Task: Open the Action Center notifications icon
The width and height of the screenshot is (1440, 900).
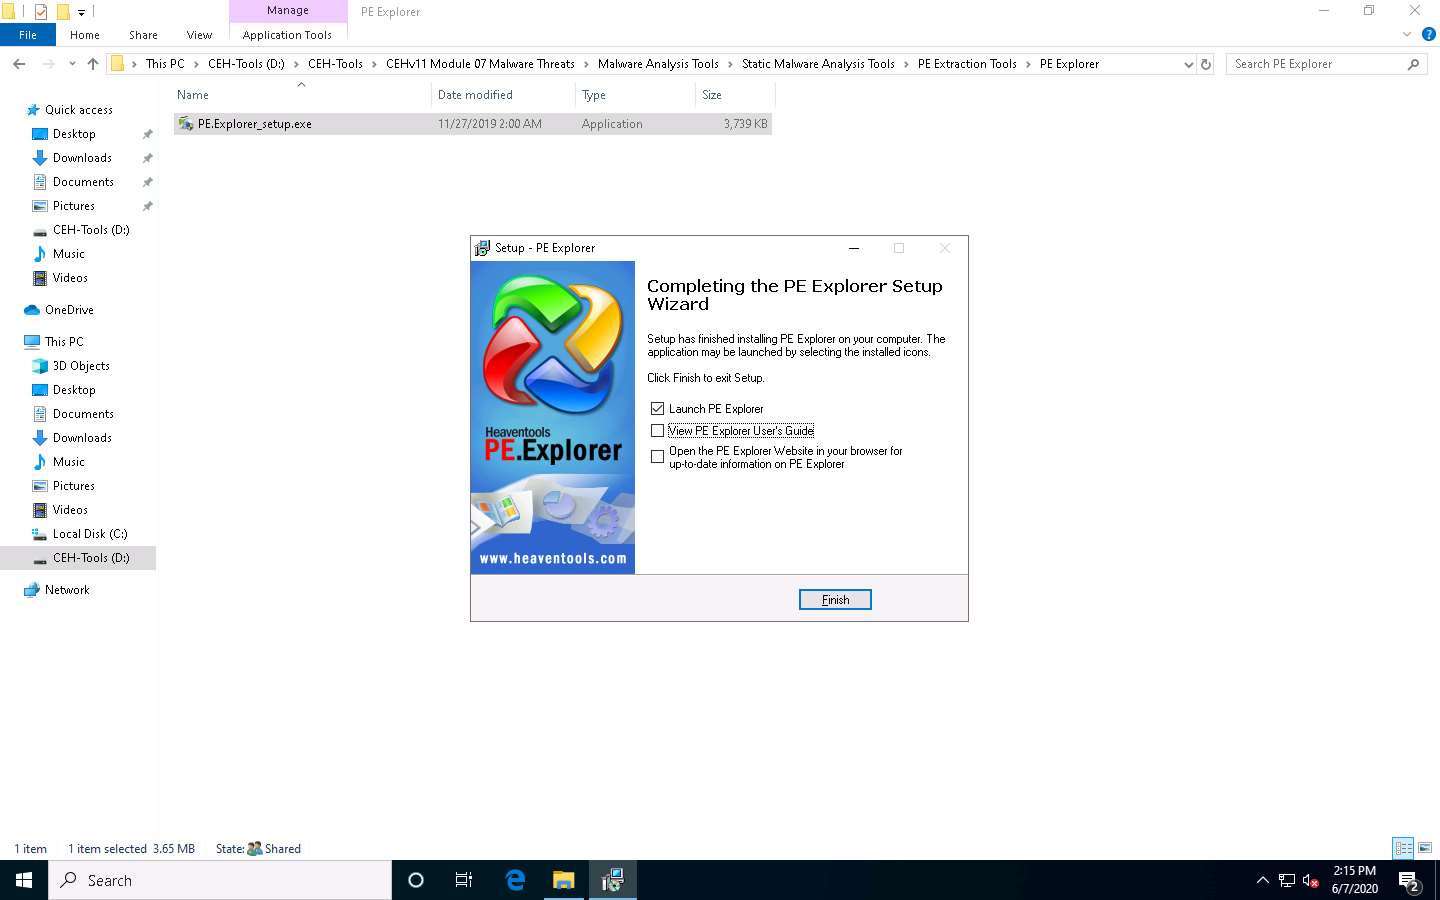Action: (1410, 881)
